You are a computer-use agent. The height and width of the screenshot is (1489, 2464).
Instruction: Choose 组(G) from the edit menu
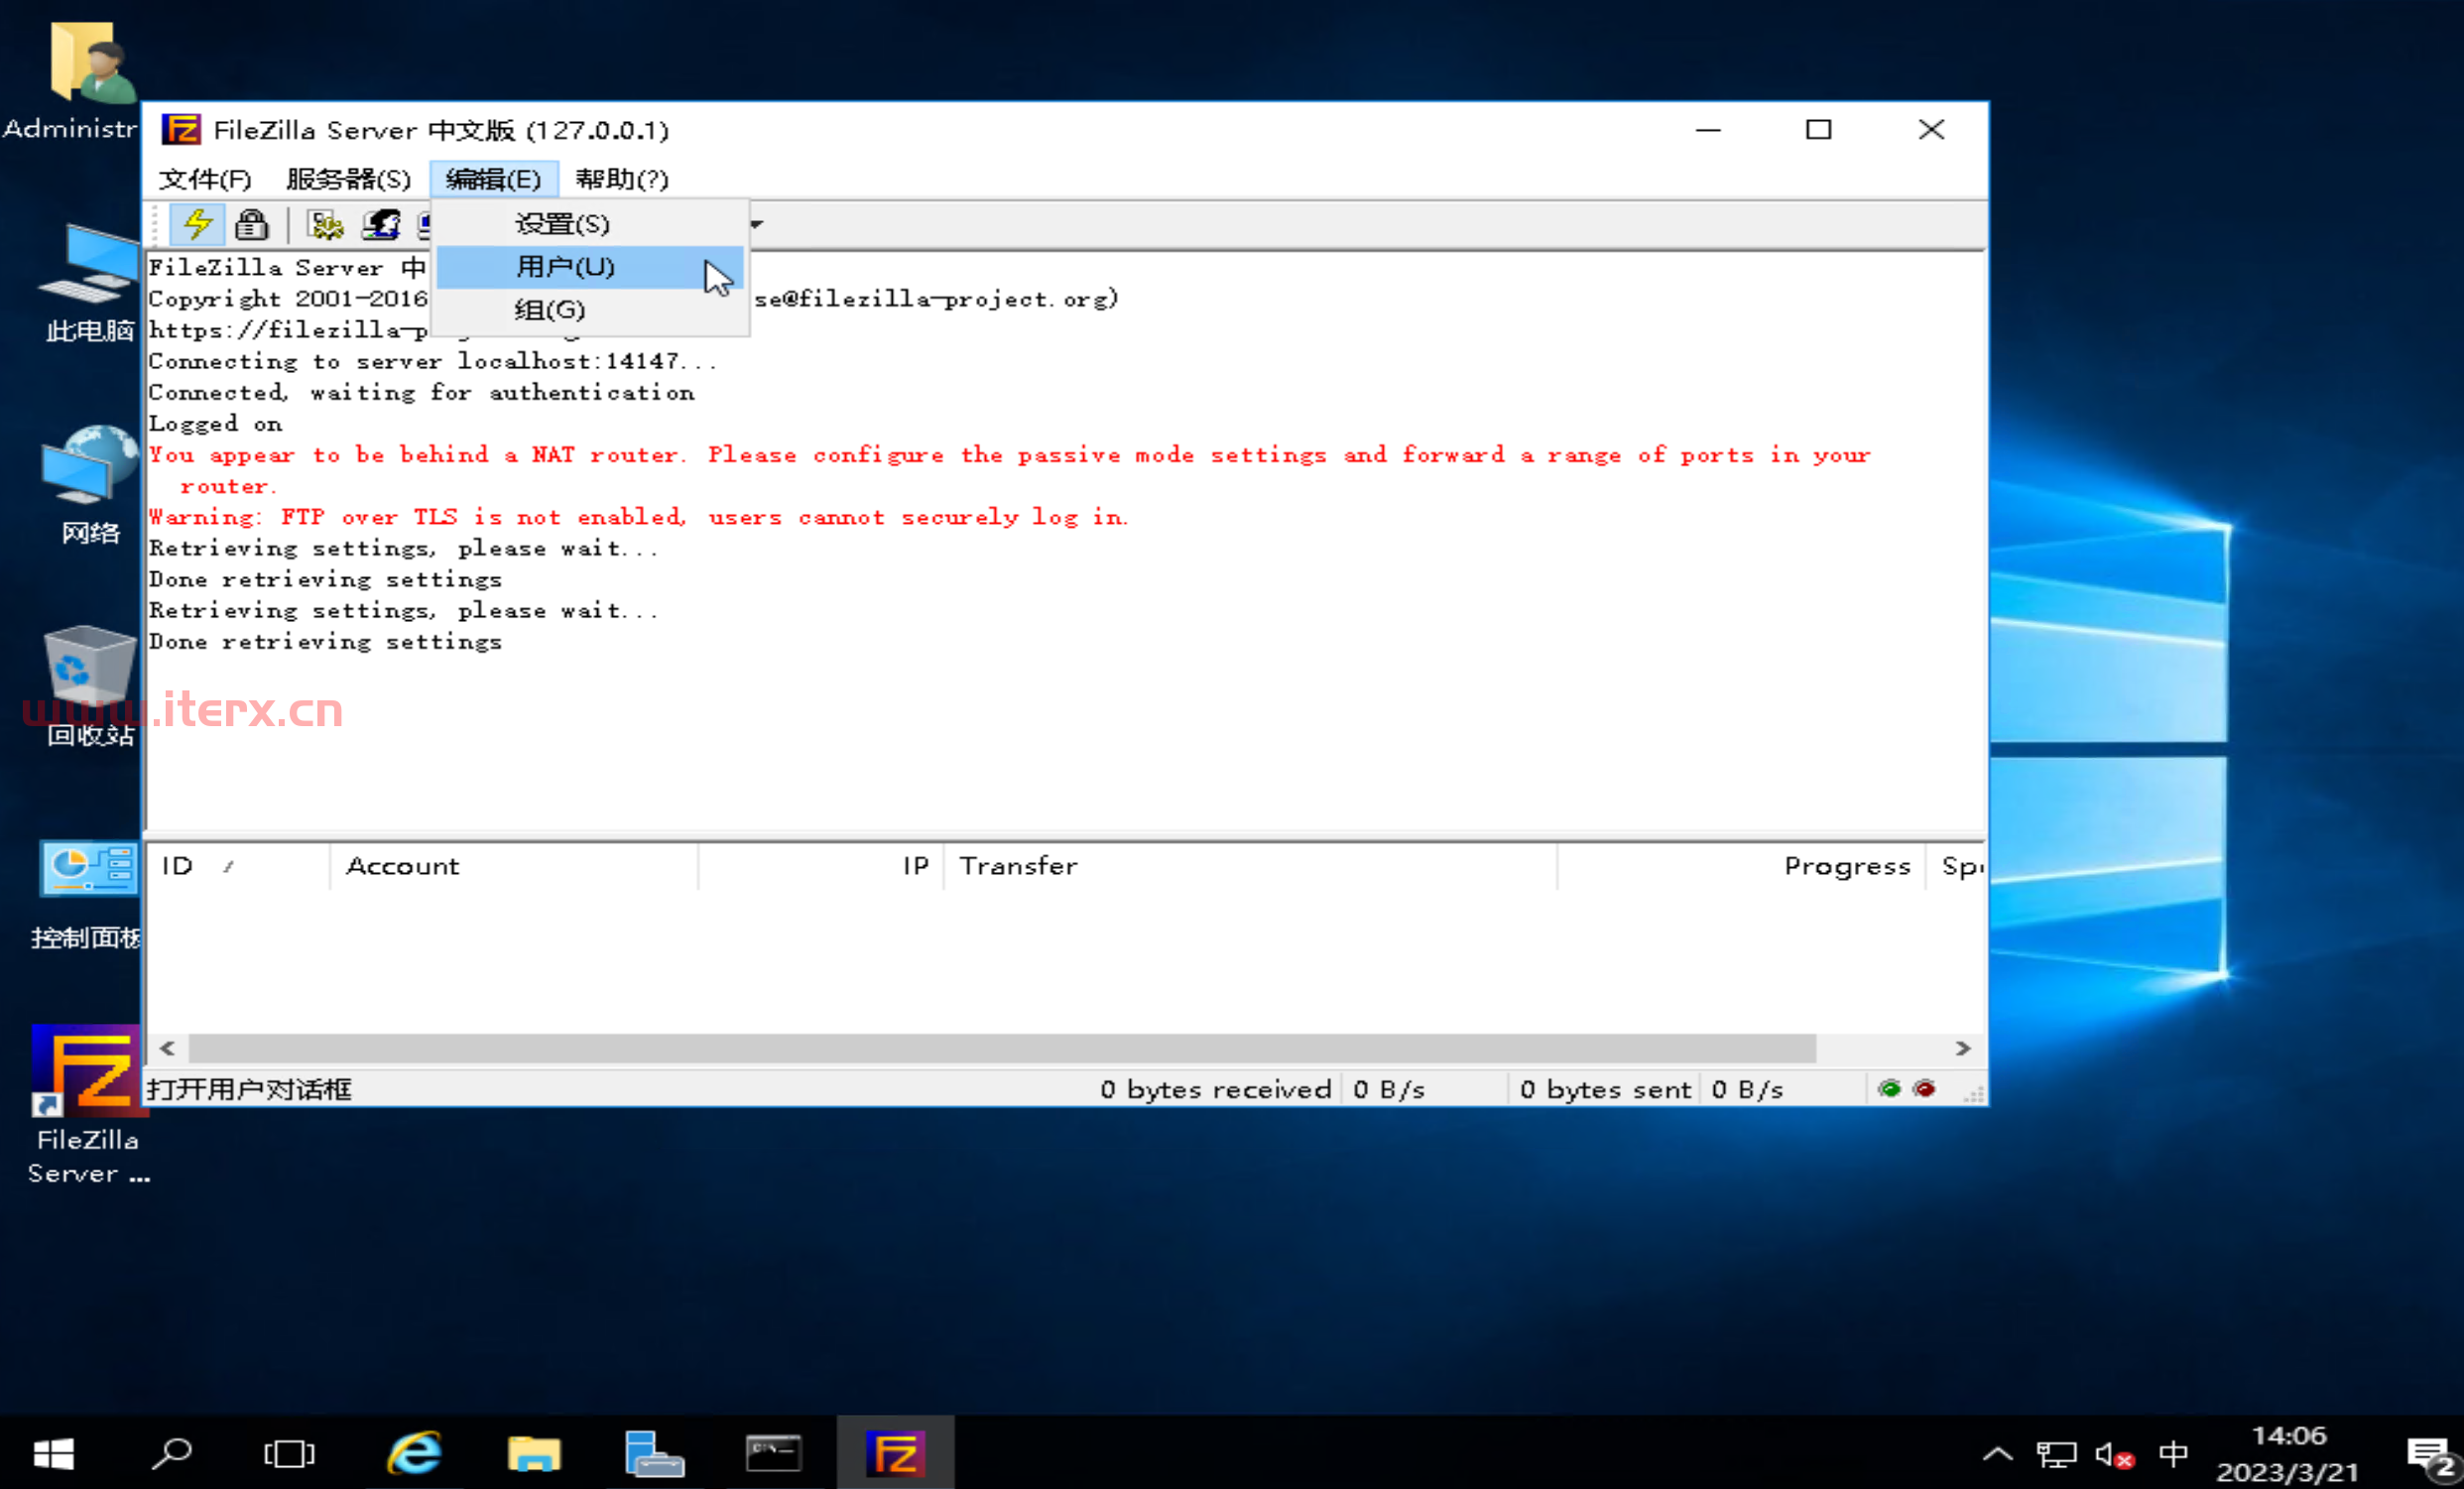click(x=590, y=310)
